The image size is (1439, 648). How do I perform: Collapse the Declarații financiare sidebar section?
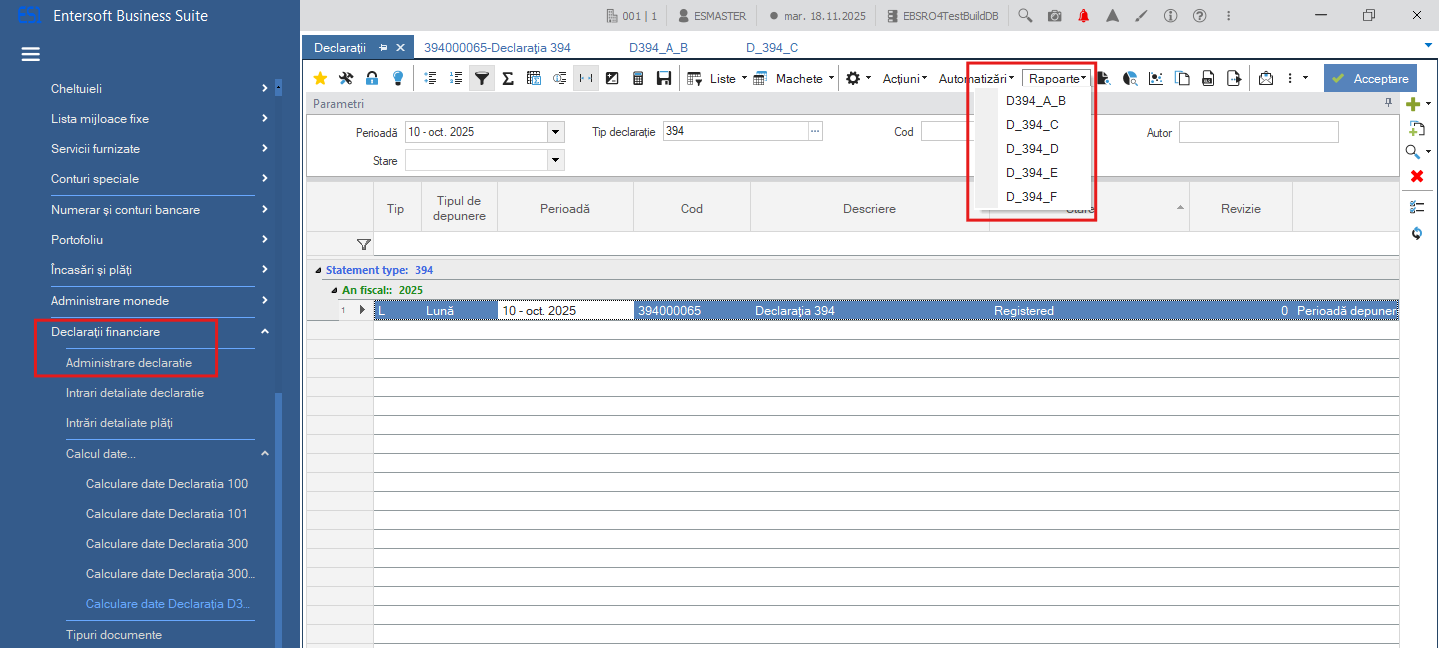click(x=264, y=332)
